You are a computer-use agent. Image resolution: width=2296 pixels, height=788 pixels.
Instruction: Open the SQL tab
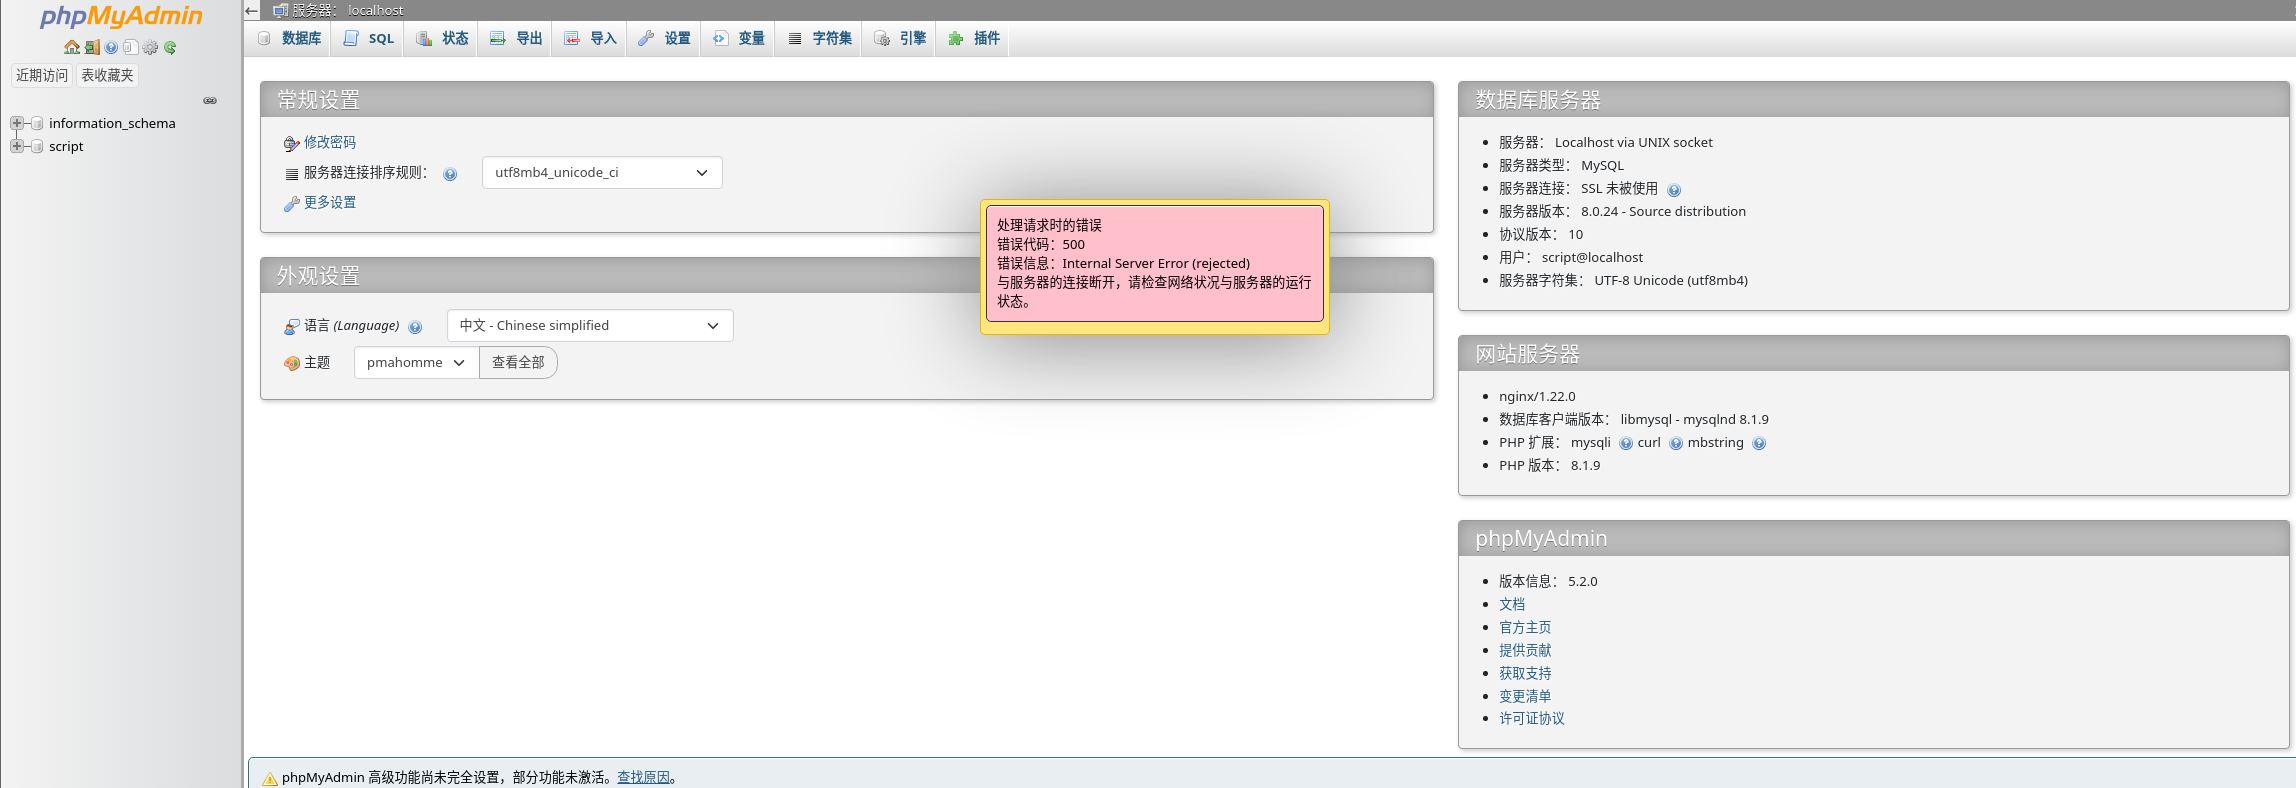368,38
